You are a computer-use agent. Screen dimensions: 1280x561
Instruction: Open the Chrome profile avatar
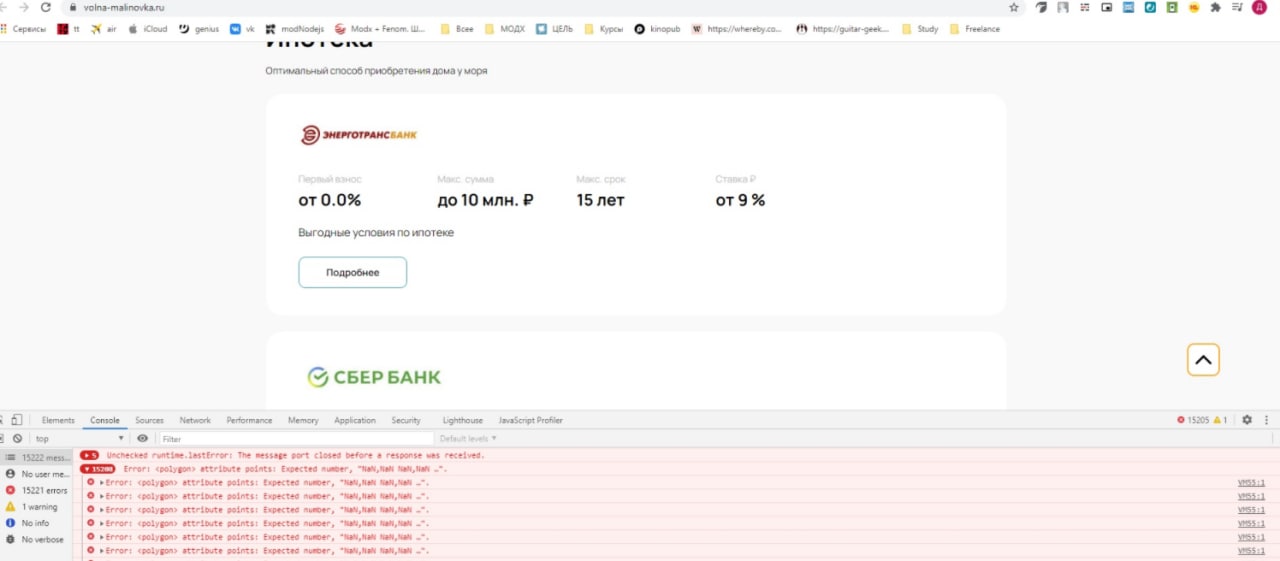pyautogui.click(x=1258, y=7)
